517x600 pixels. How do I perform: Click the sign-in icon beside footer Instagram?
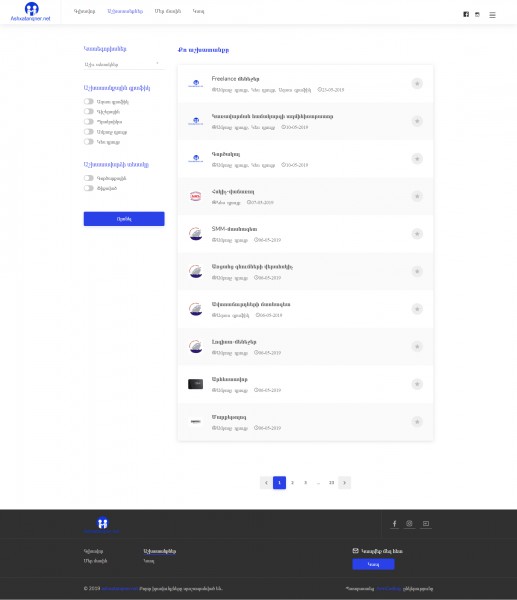(x=426, y=523)
